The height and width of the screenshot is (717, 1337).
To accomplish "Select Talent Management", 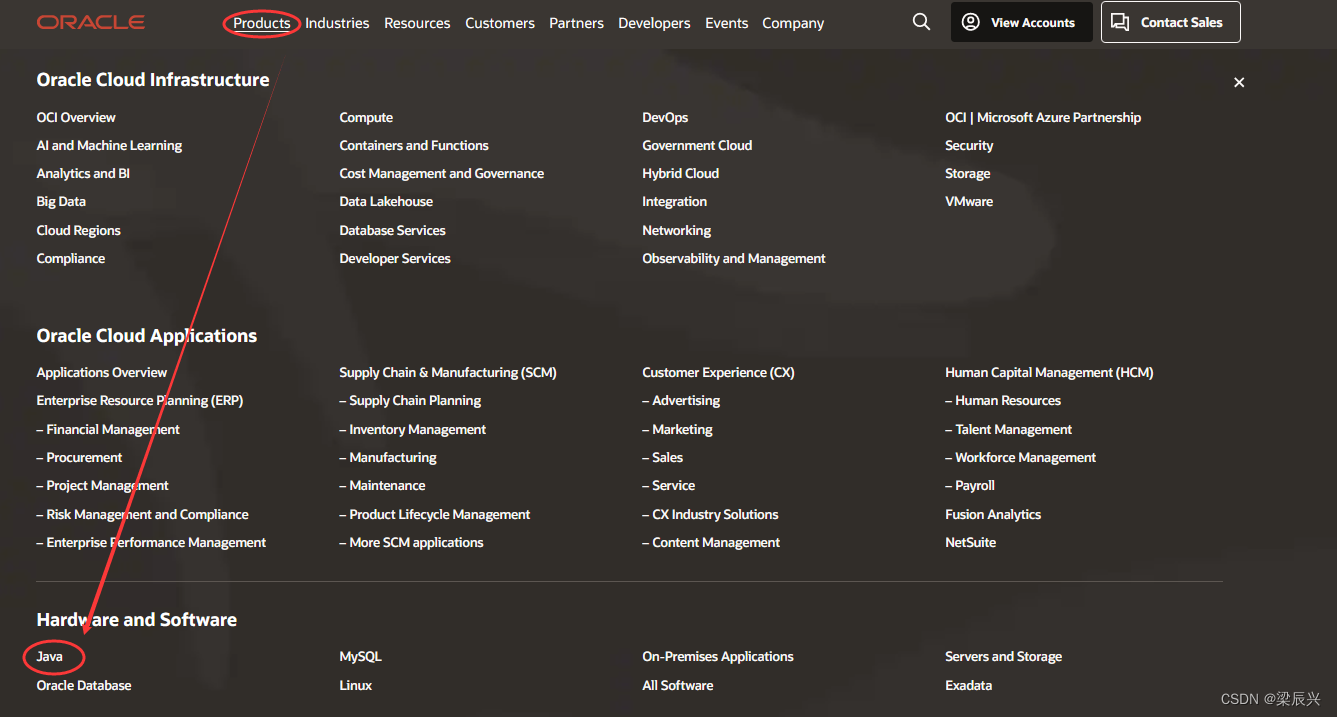I will pyautogui.click(x=1009, y=429).
